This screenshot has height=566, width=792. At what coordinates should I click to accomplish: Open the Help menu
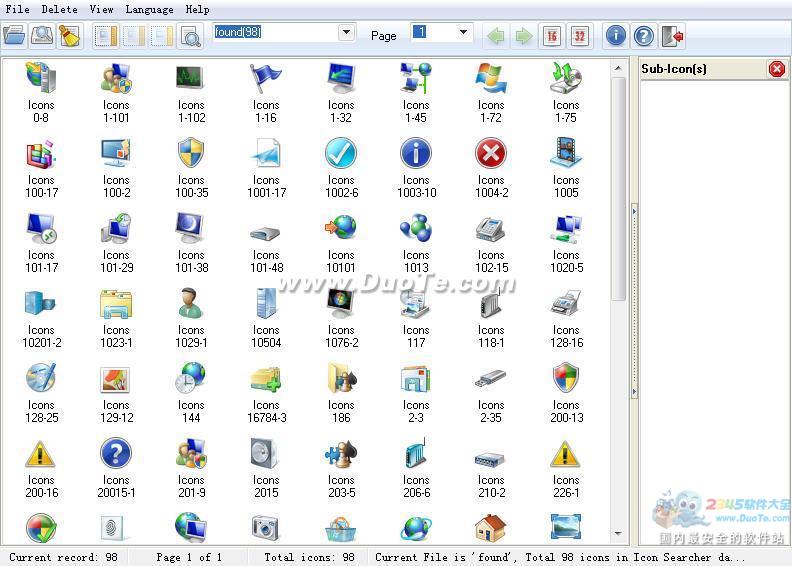[197, 9]
